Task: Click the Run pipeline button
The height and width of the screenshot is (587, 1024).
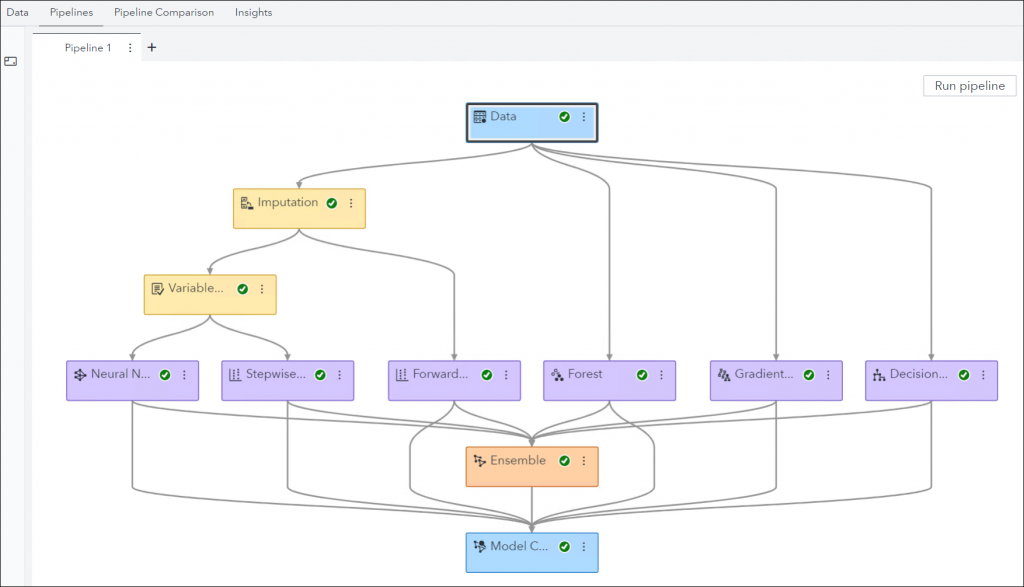Action: 968,85
